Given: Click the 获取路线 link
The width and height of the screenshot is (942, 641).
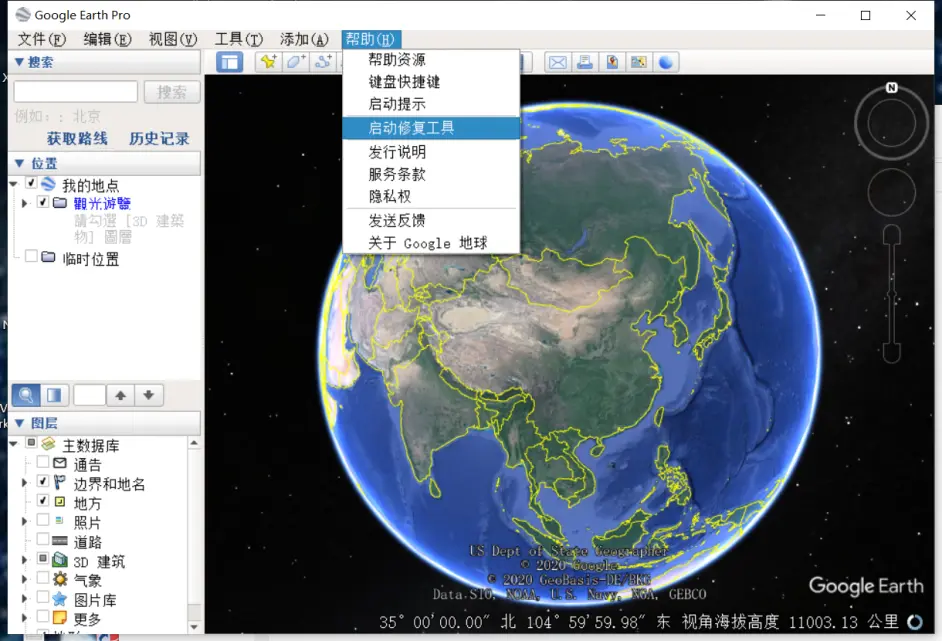Looking at the screenshot, I should [x=77, y=139].
